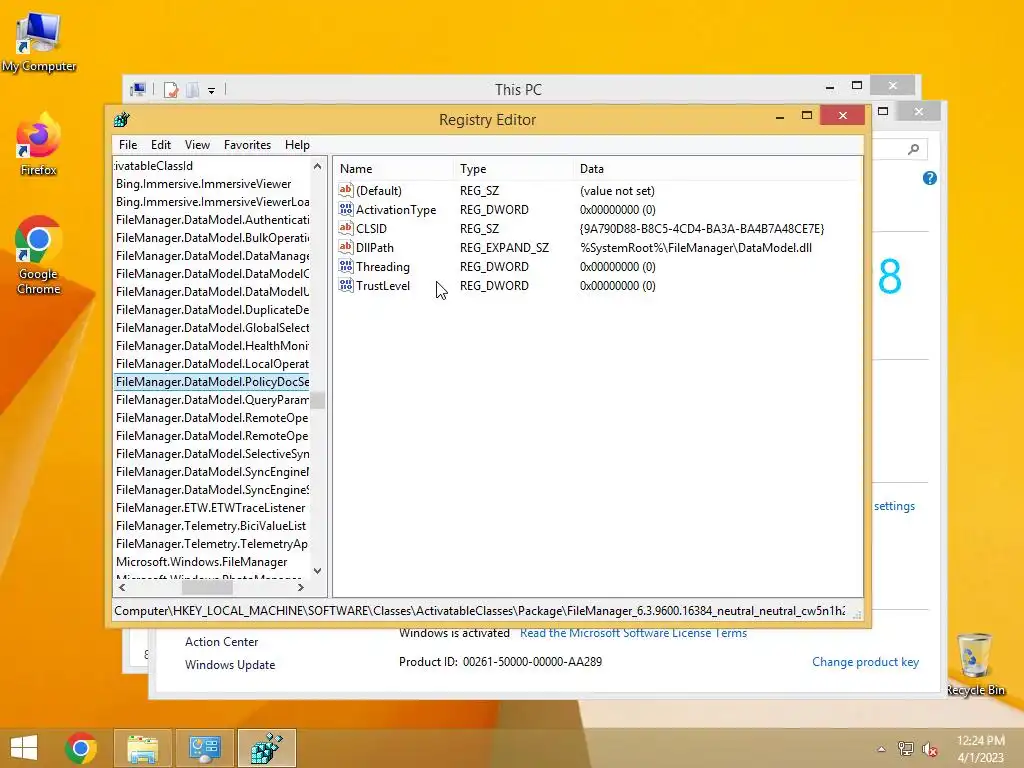Open Chrome from the taskbar
Screen dimensions: 1024x768
pos(81,748)
